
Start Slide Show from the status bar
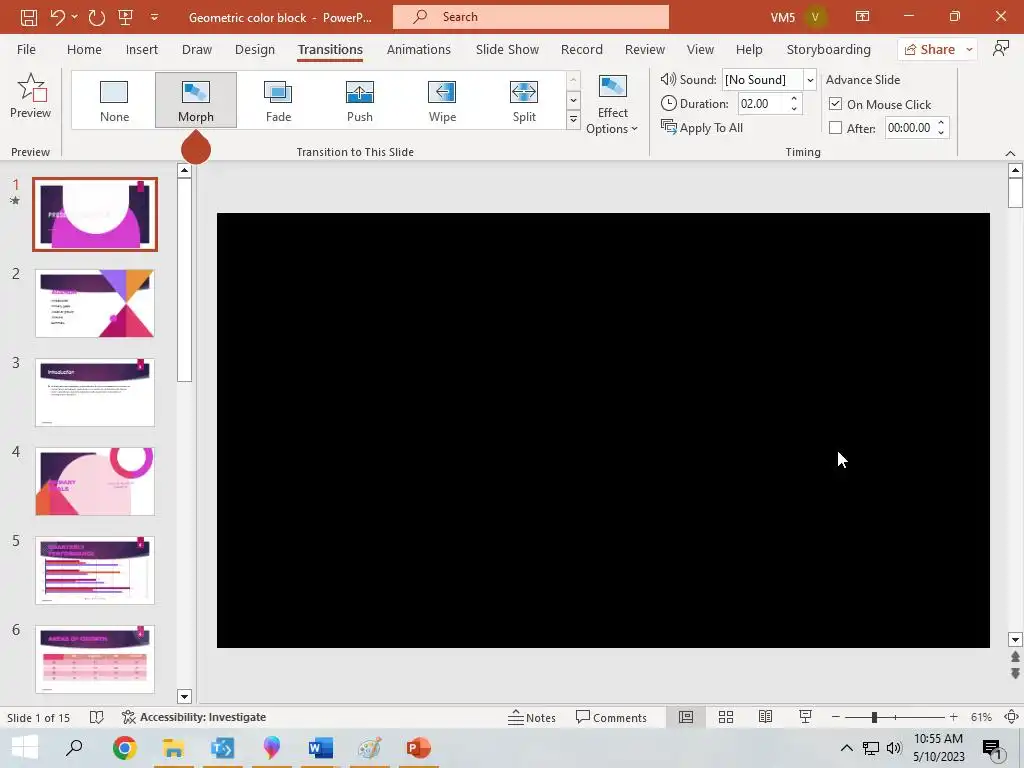(805, 717)
